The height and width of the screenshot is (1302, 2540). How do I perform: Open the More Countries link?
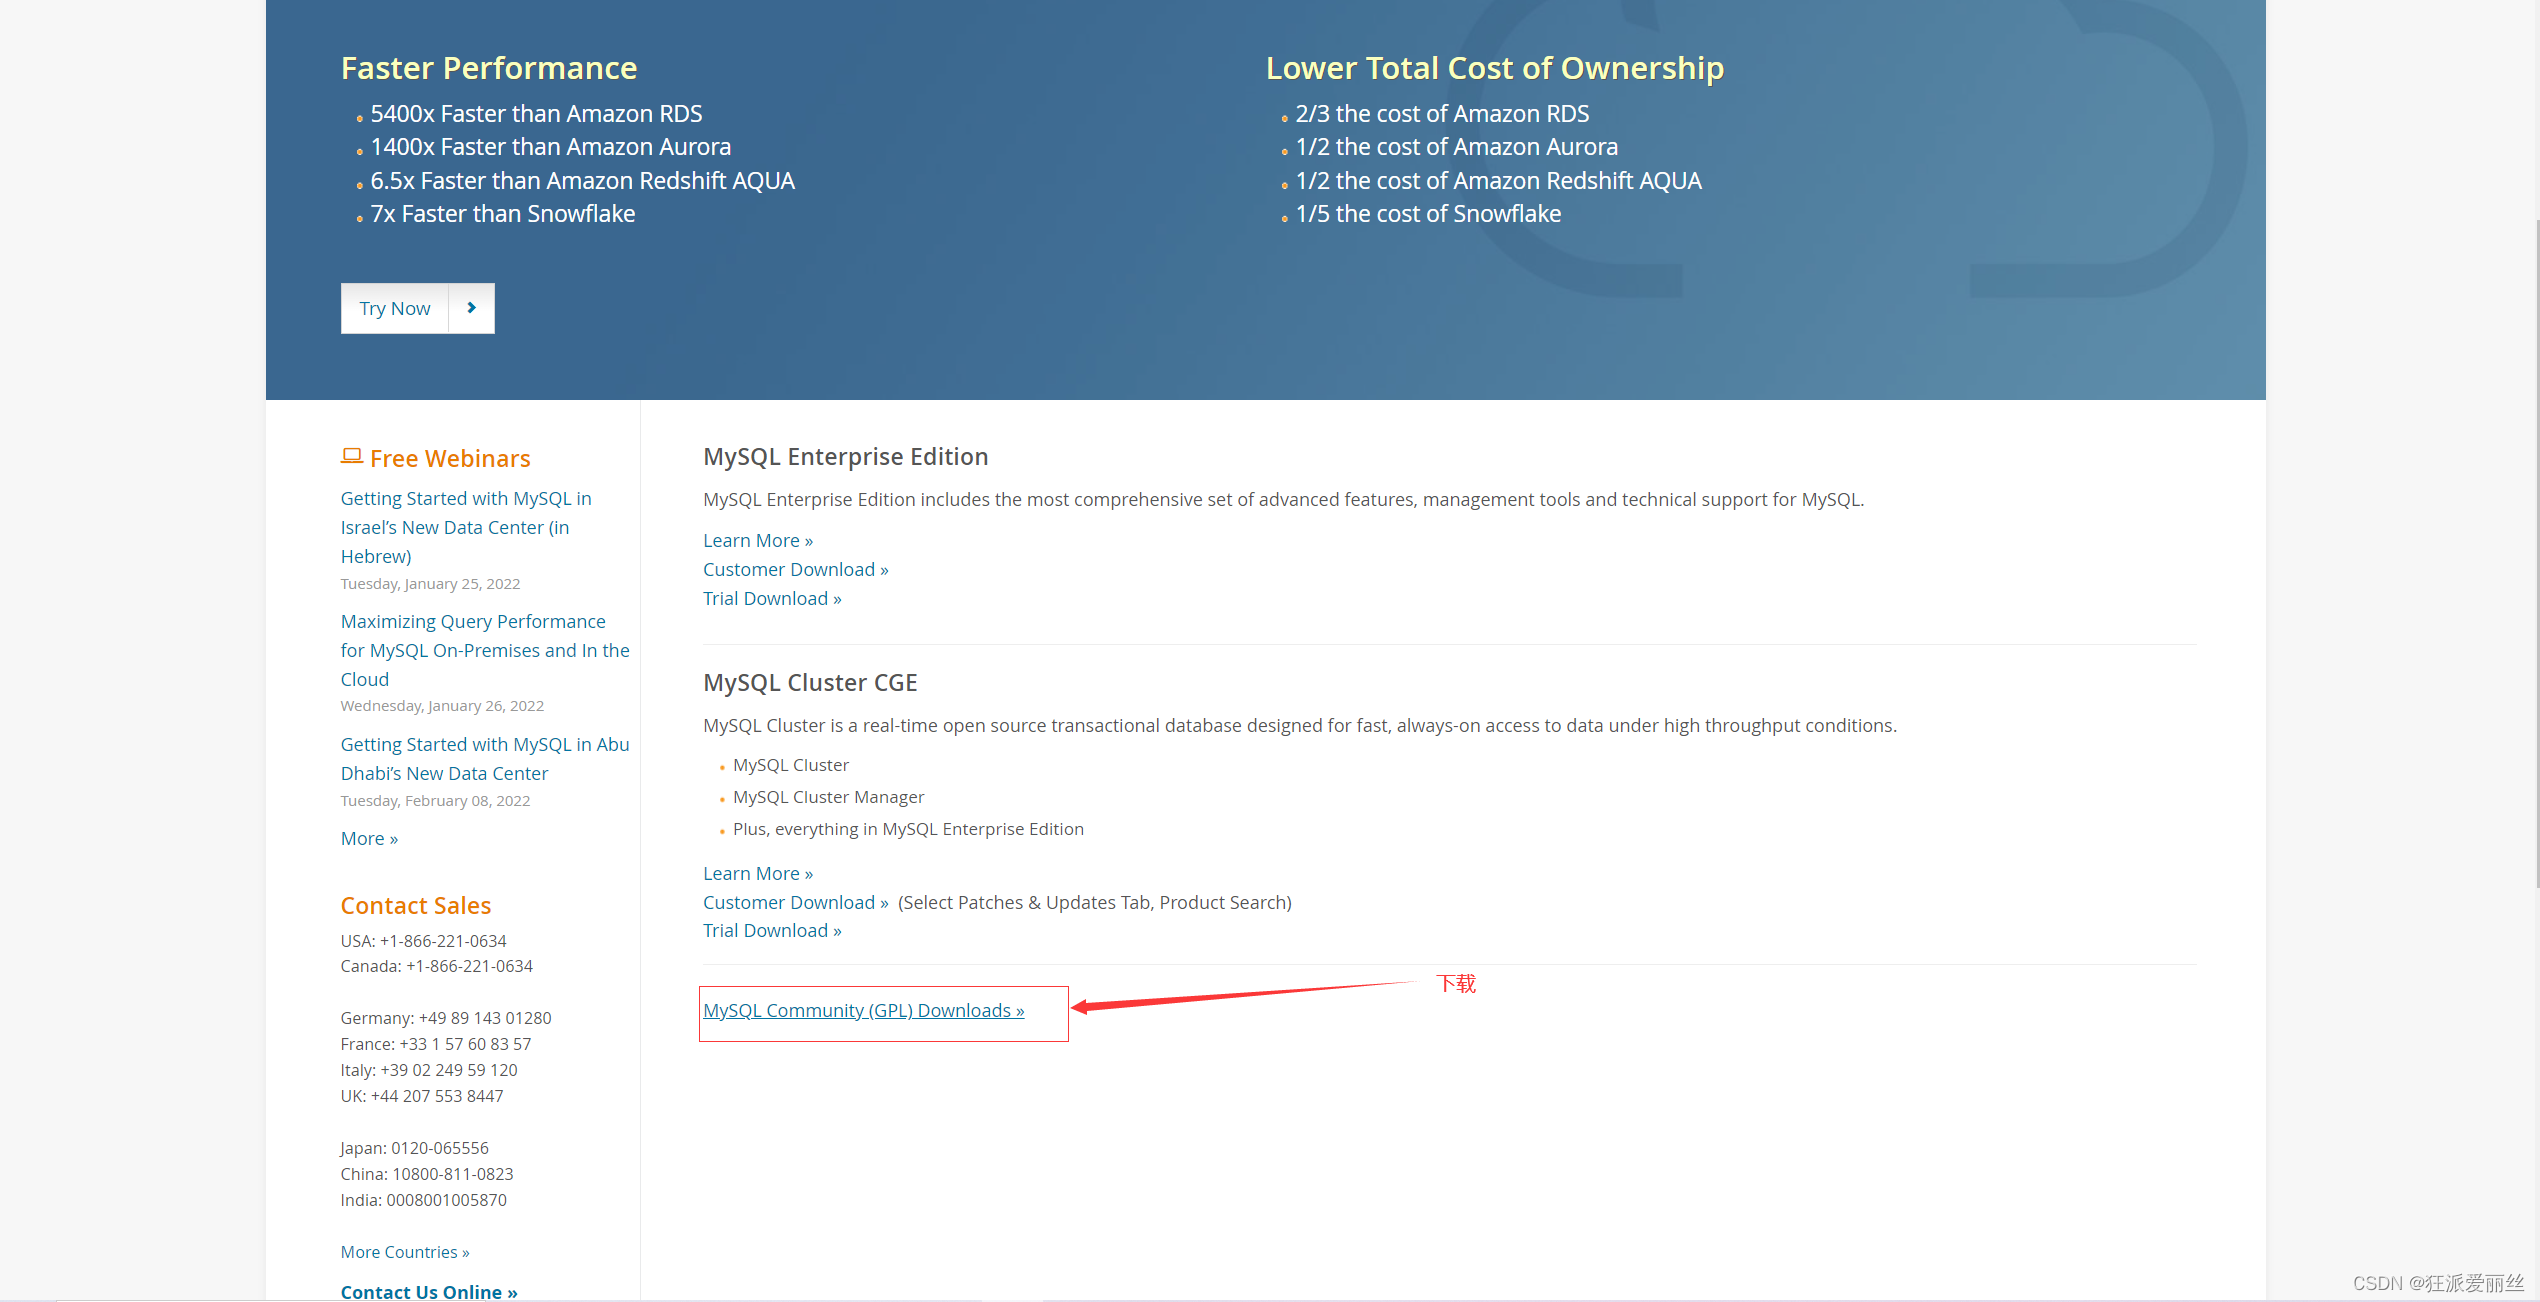coord(404,1252)
